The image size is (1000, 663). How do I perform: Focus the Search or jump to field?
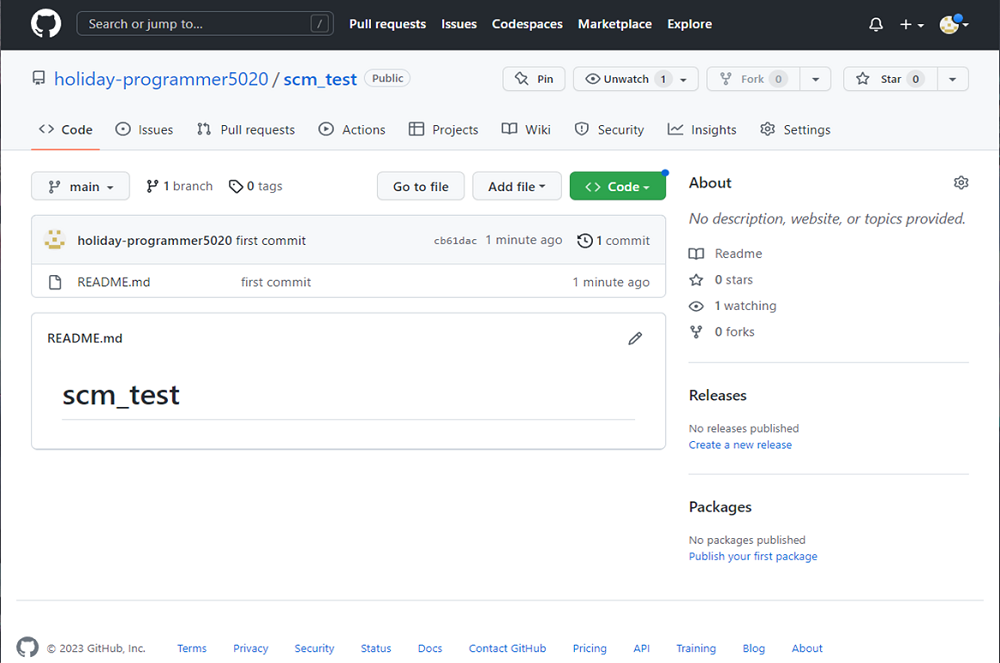click(205, 24)
